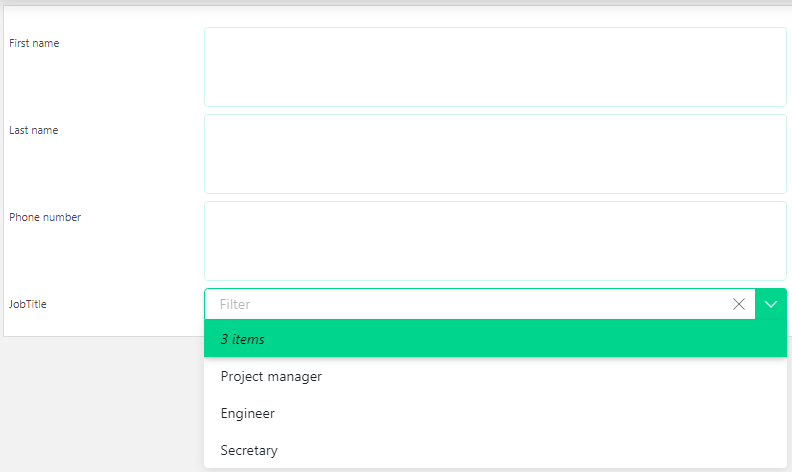Click the green '3 items' header row

496,338
